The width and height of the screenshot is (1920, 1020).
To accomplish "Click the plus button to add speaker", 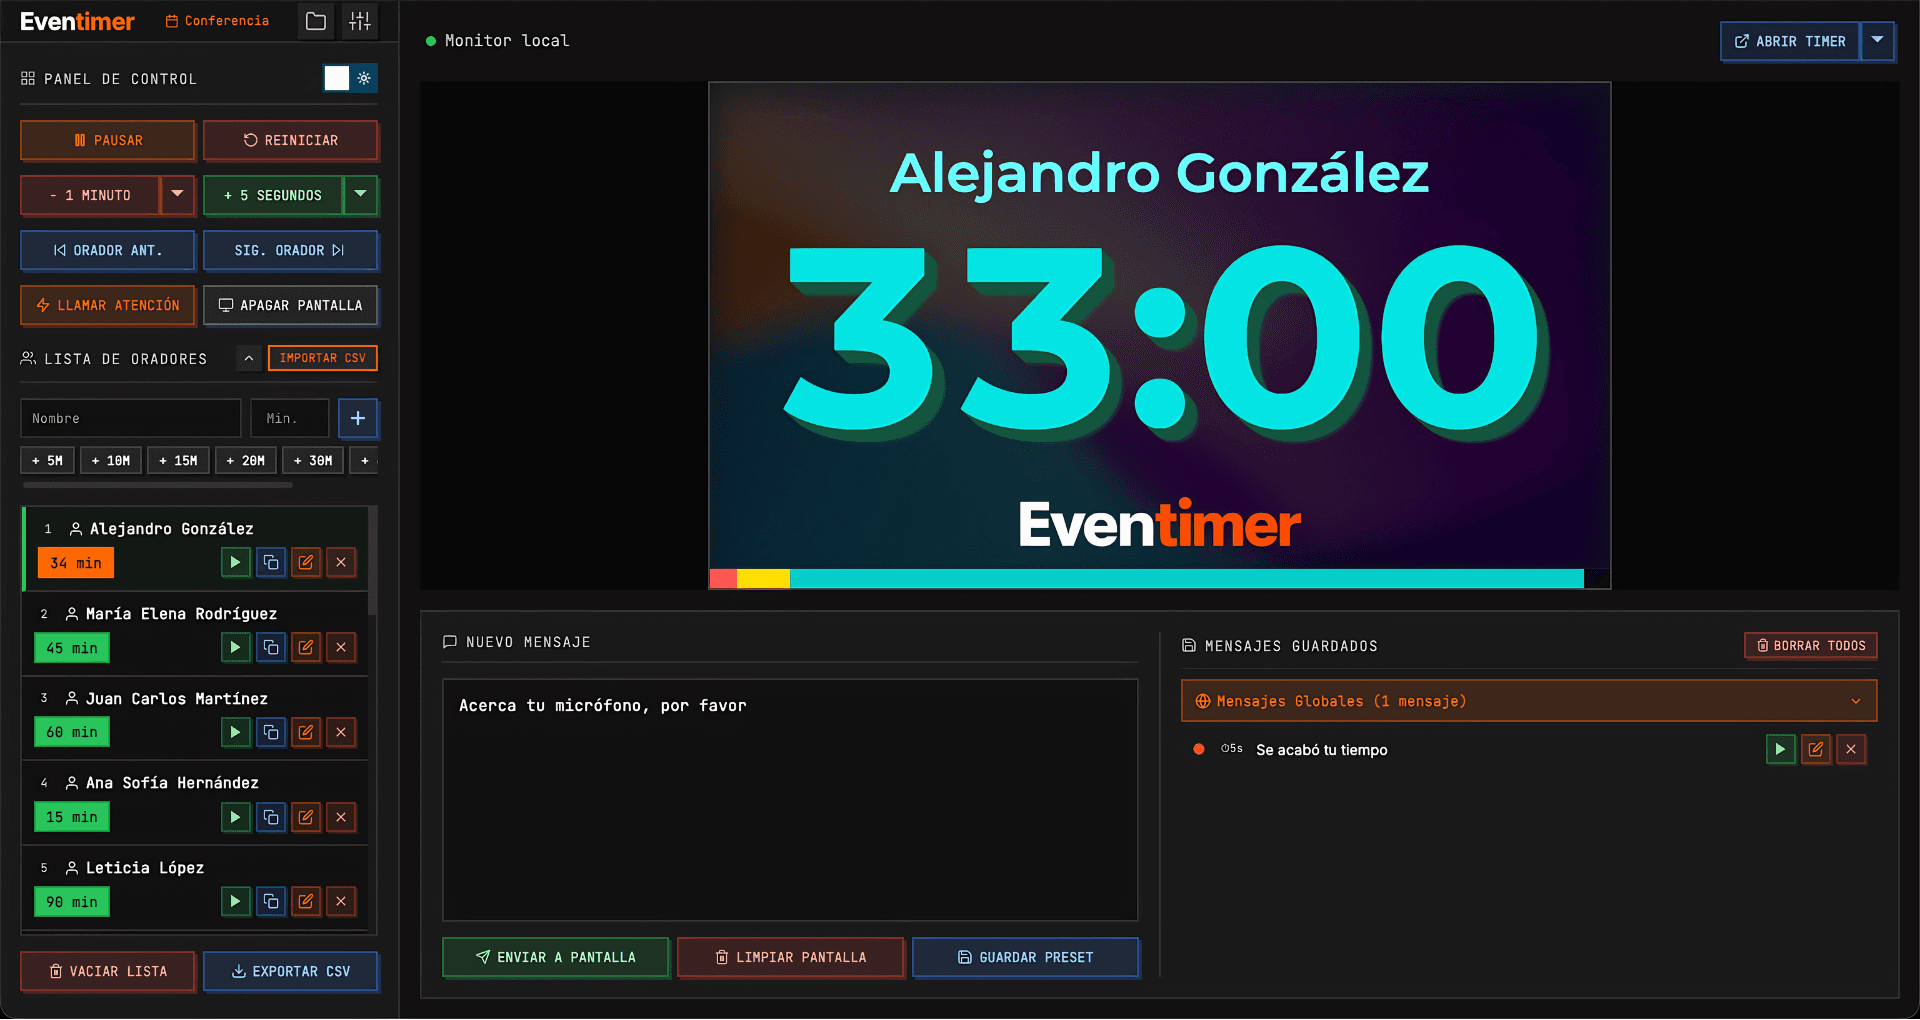I will [358, 418].
